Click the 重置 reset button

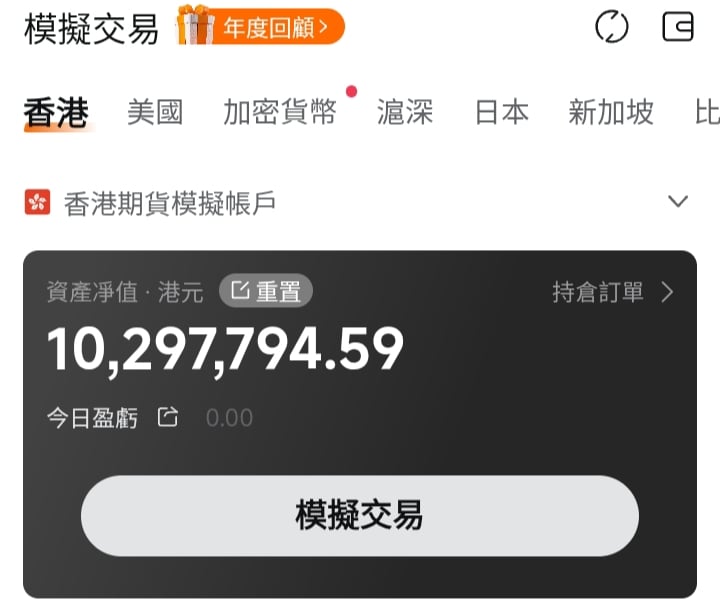point(266,291)
